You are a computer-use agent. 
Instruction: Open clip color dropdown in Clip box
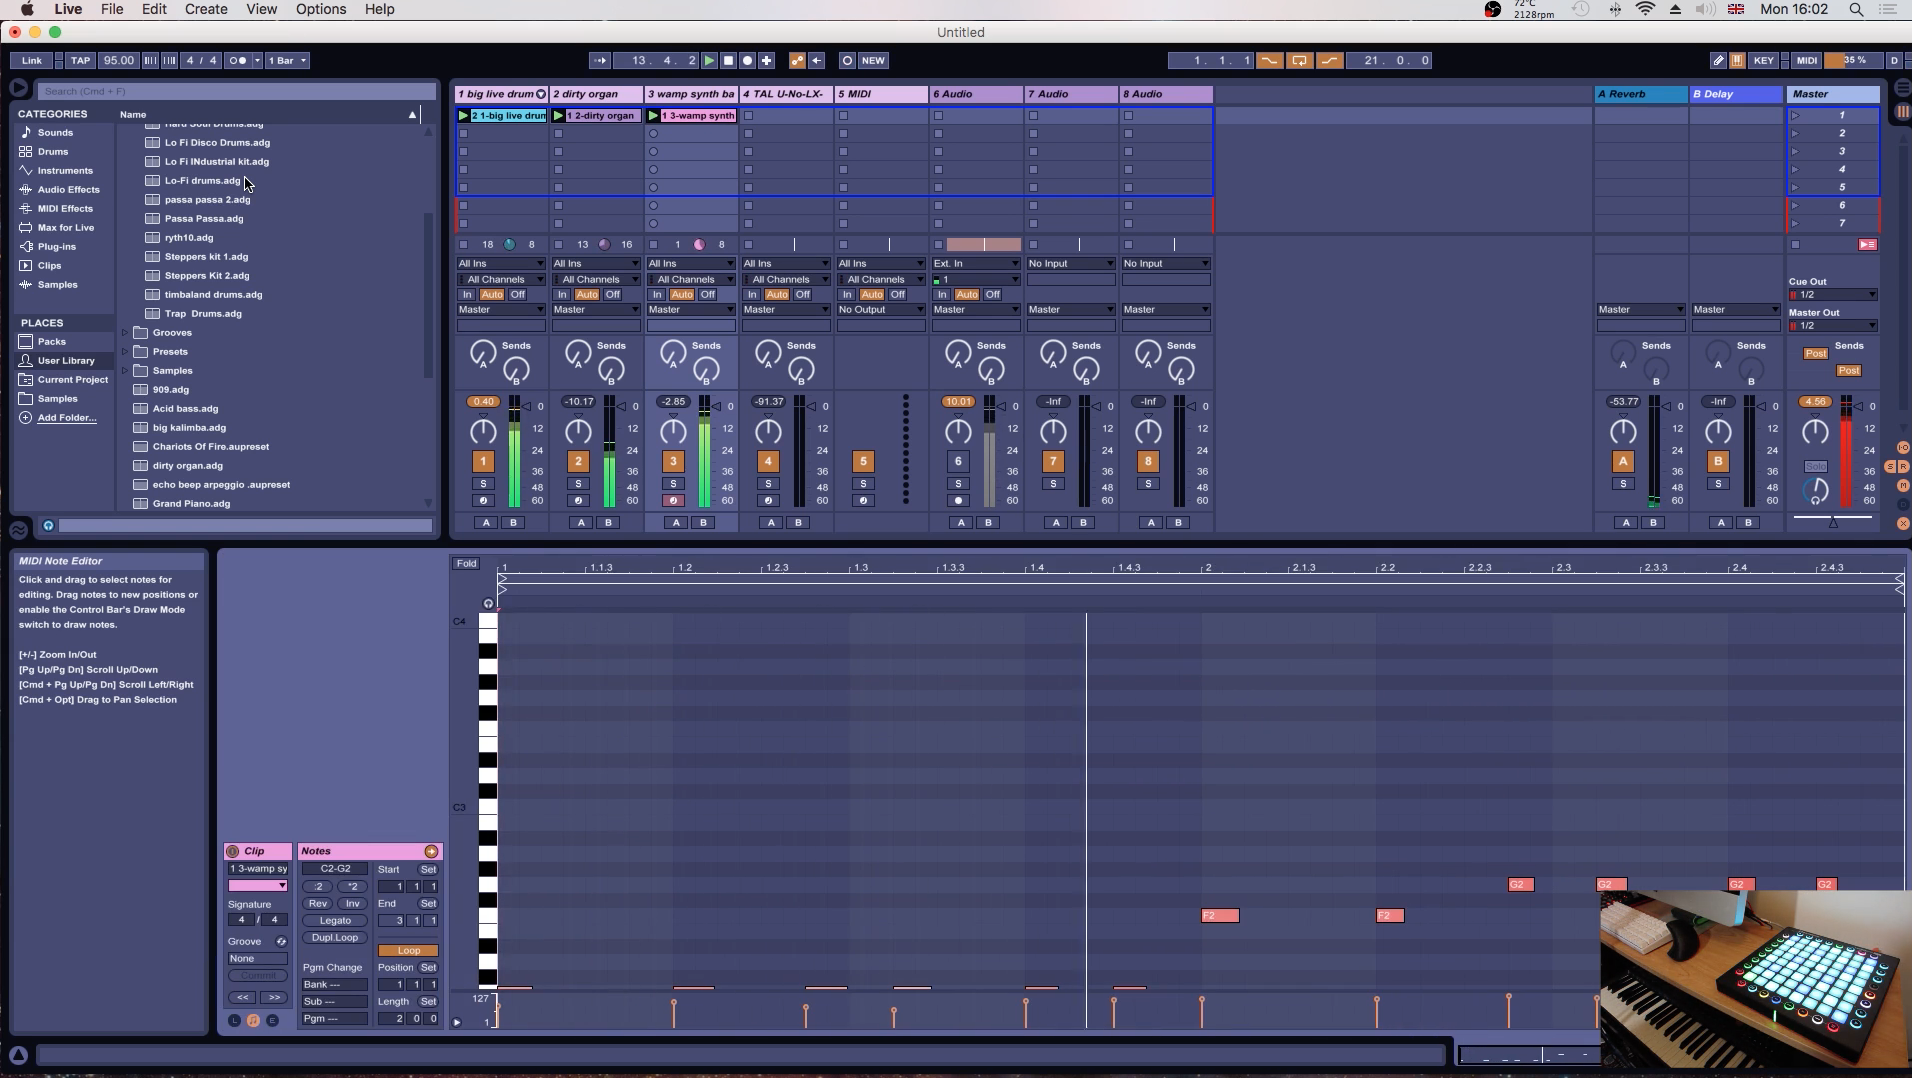tap(258, 886)
